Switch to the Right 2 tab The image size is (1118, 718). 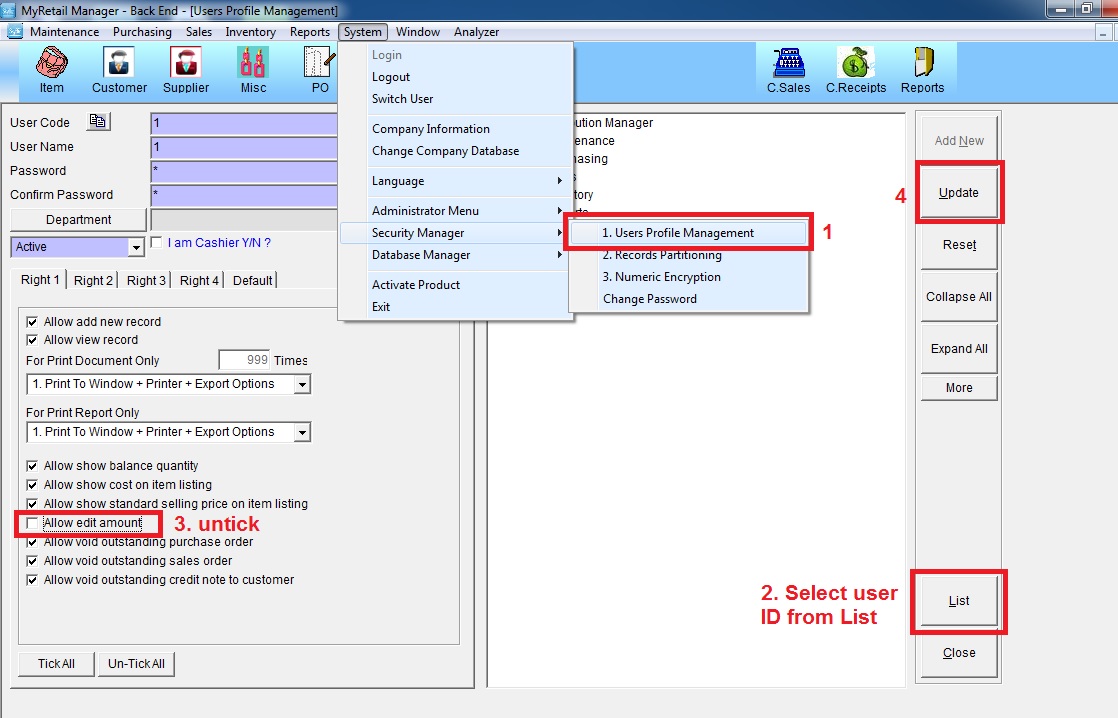[93, 281]
